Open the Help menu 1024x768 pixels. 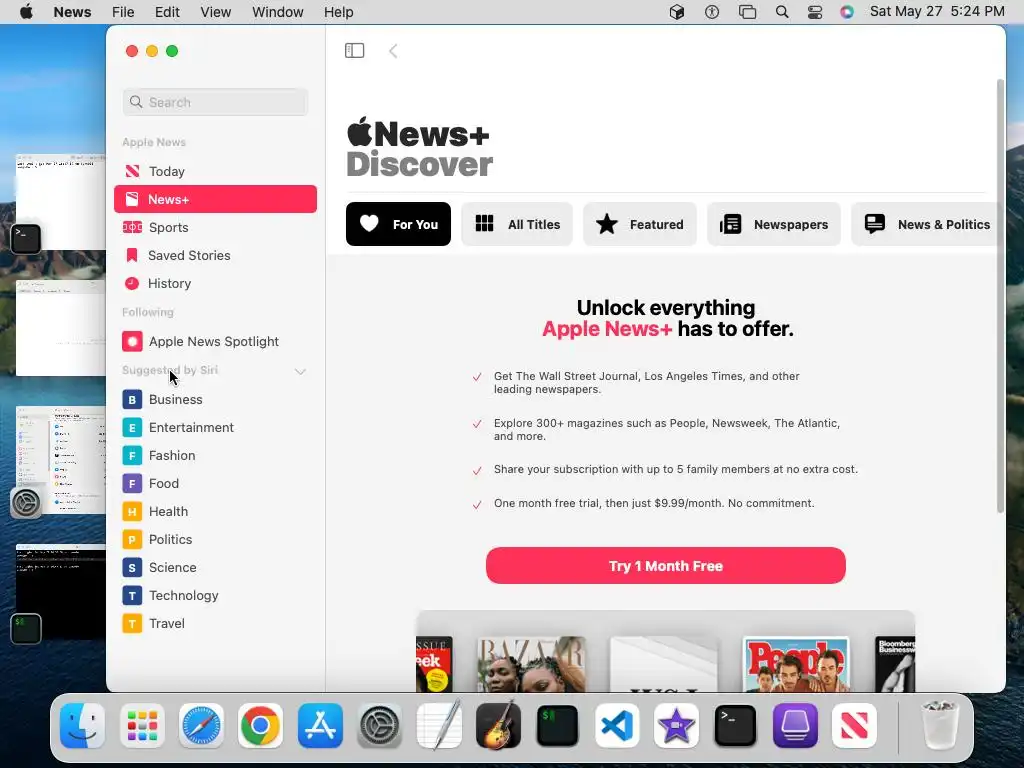pos(338,12)
